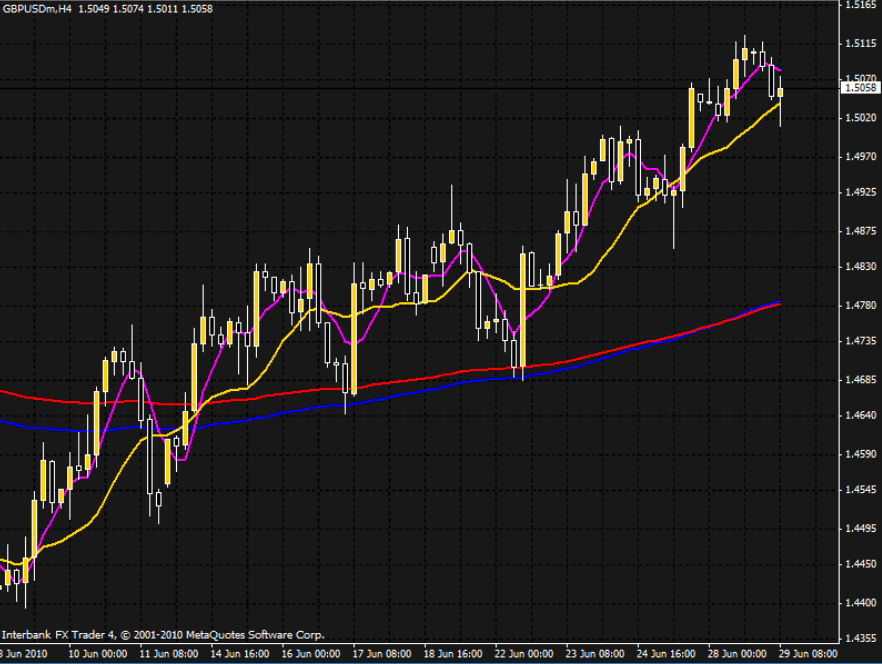
Task: Select the 28 Jun 00:00 time label
Action: click(x=737, y=654)
